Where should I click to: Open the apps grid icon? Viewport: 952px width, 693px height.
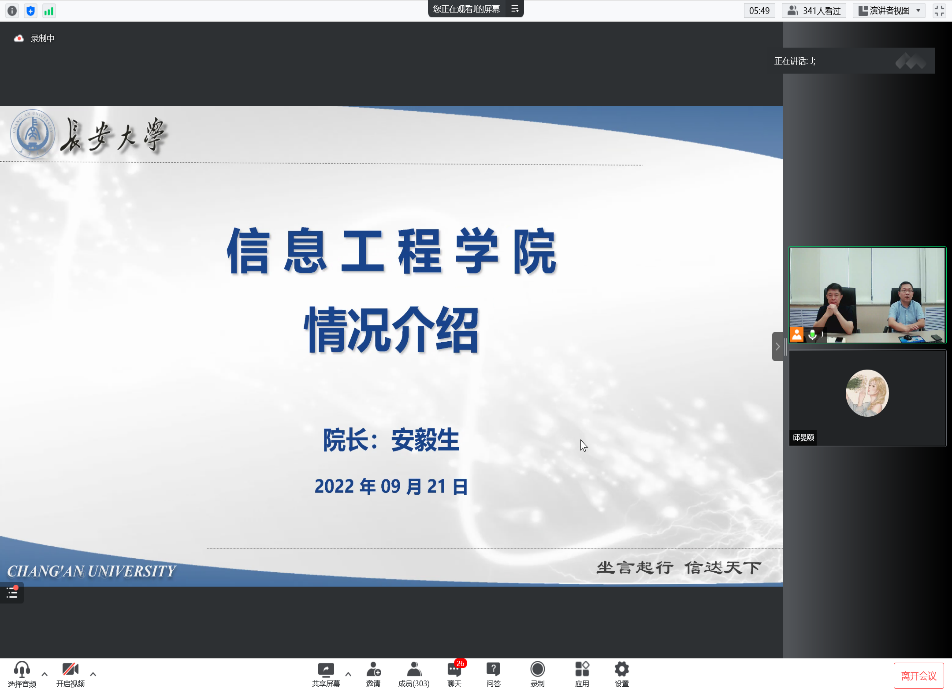click(x=582, y=670)
